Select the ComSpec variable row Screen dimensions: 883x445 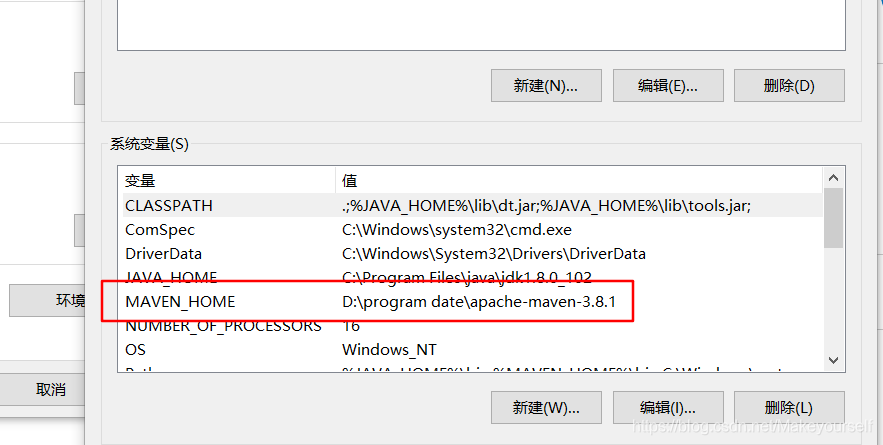tap(472, 230)
